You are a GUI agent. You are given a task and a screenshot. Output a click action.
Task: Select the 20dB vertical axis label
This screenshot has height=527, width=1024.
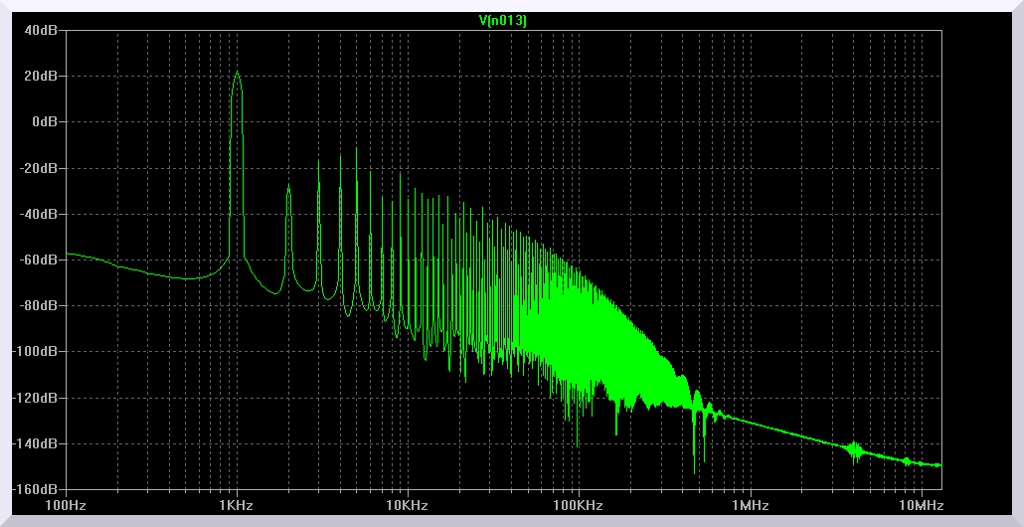43,76
